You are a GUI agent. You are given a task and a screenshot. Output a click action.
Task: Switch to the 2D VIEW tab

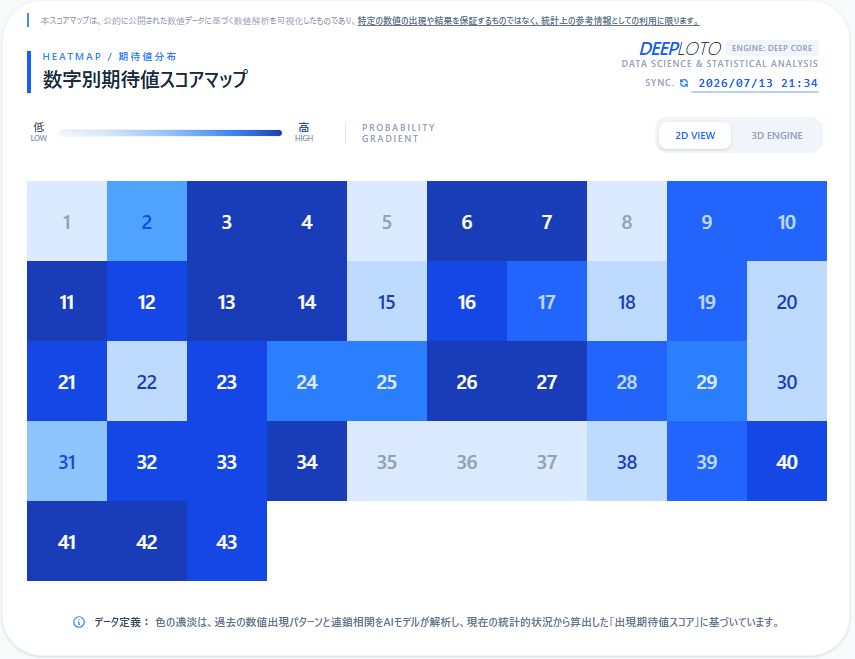click(695, 136)
